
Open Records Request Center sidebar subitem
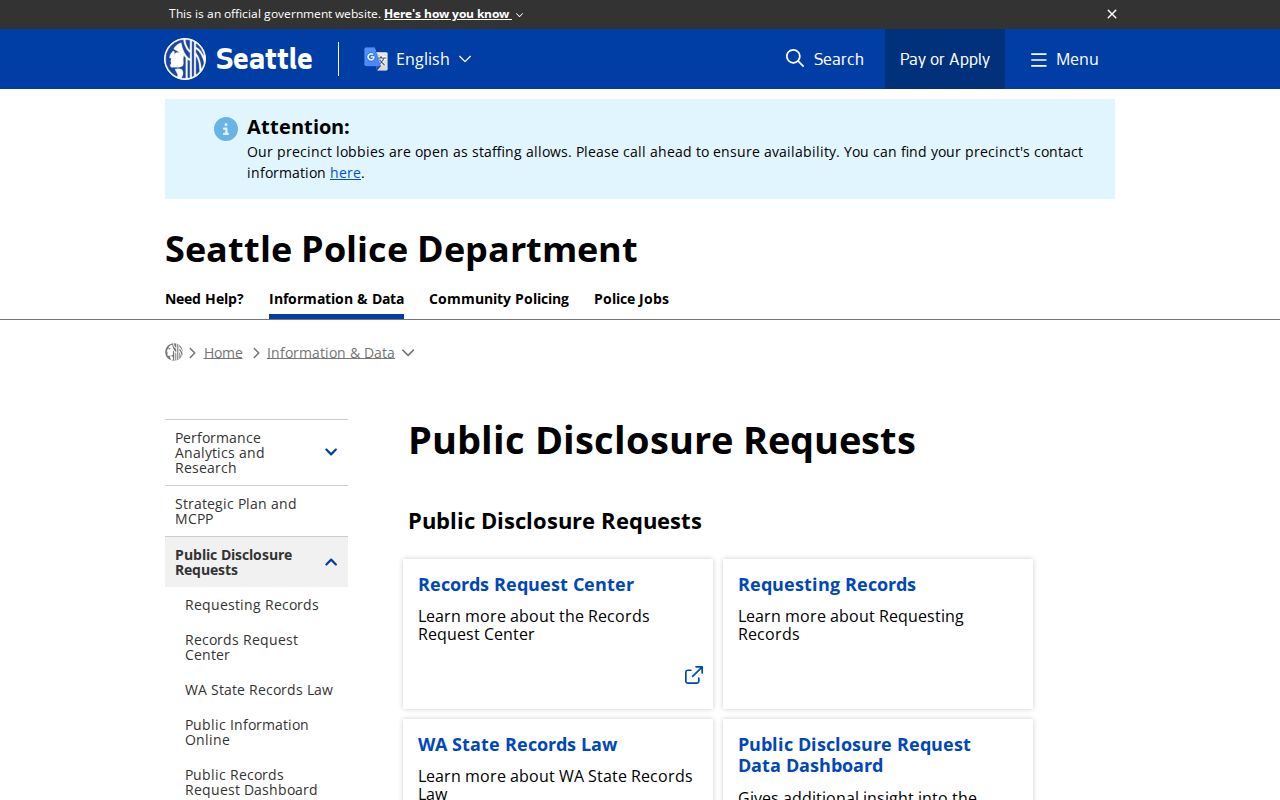point(241,647)
